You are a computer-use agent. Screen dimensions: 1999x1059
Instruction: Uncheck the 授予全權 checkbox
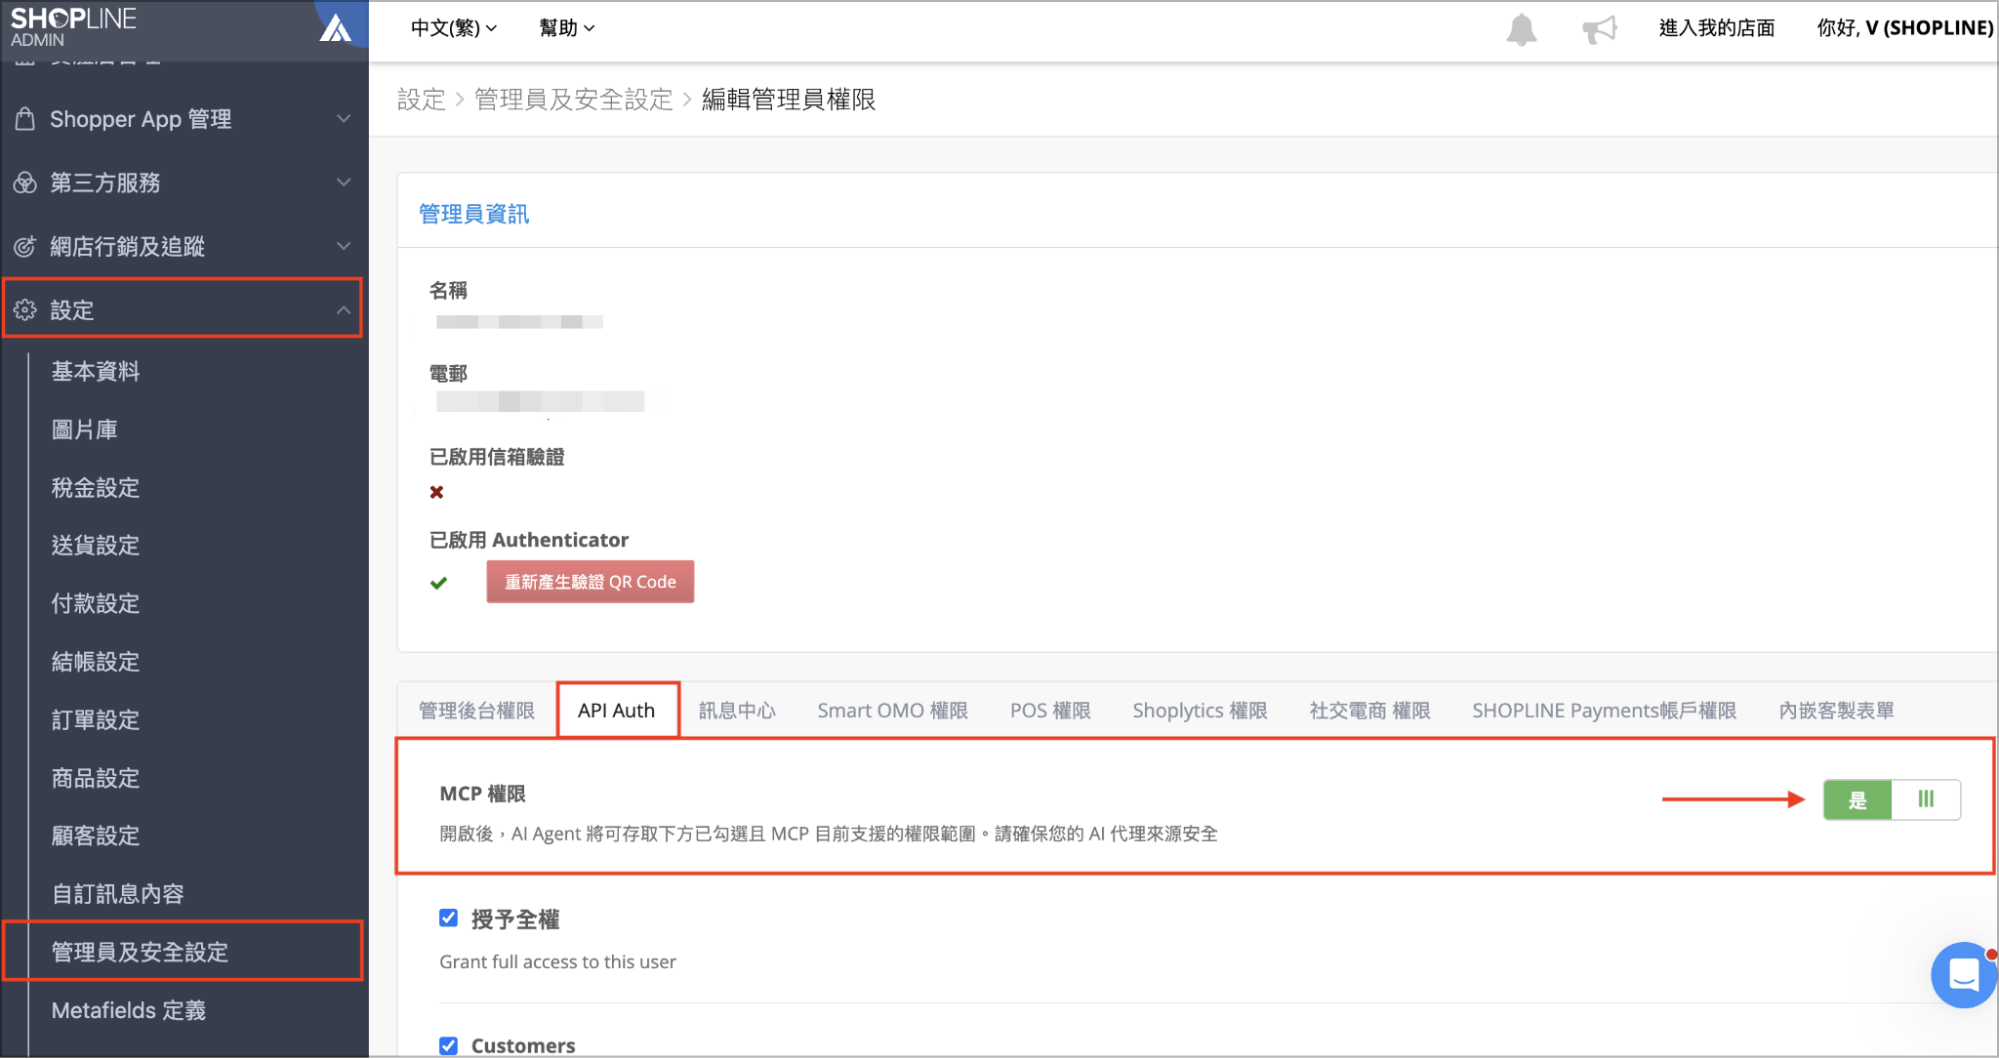point(448,918)
